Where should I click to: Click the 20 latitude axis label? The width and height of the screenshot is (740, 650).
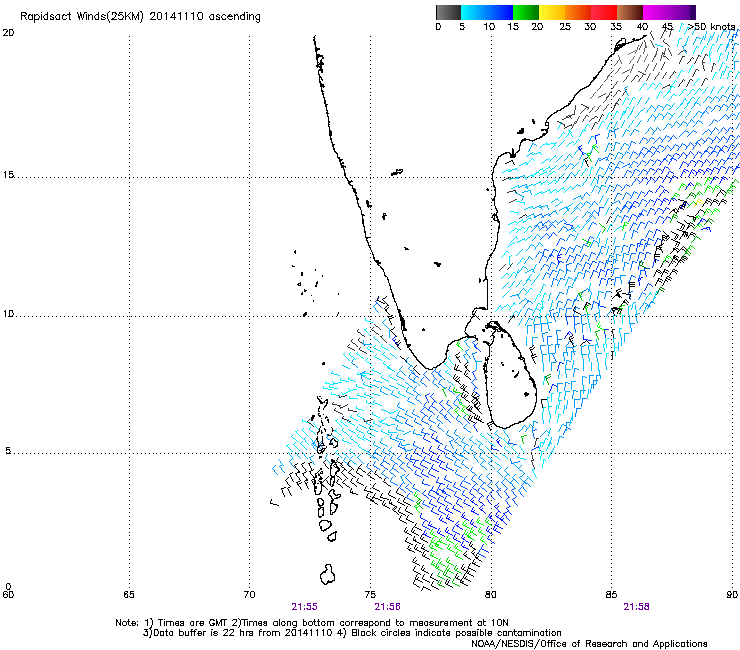[x=8, y=33]
